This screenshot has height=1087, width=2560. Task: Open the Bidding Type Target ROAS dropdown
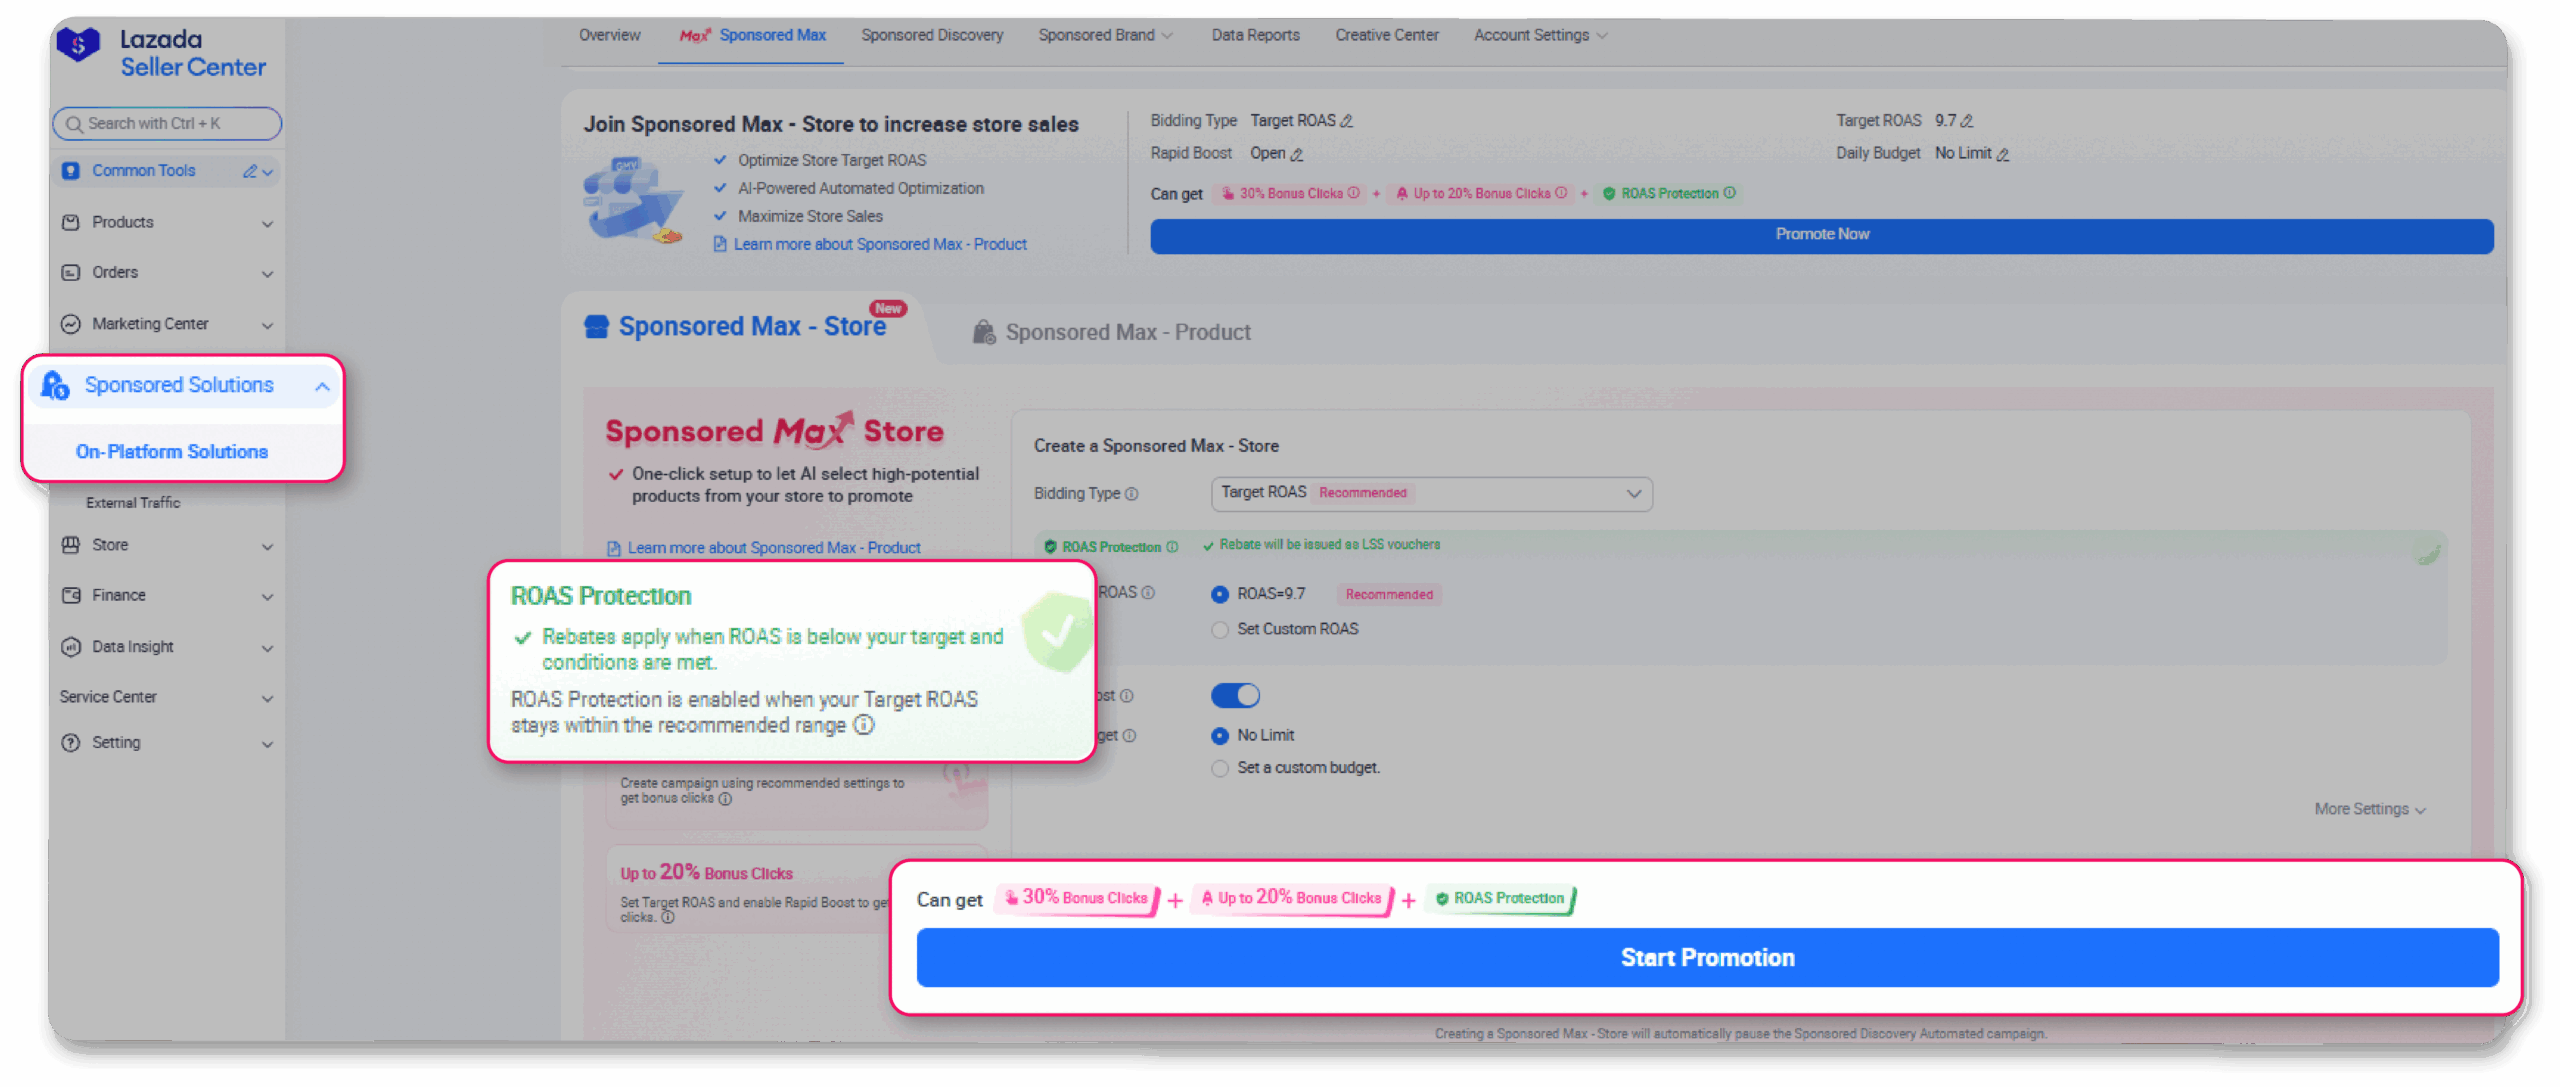tap(1431, 494)
